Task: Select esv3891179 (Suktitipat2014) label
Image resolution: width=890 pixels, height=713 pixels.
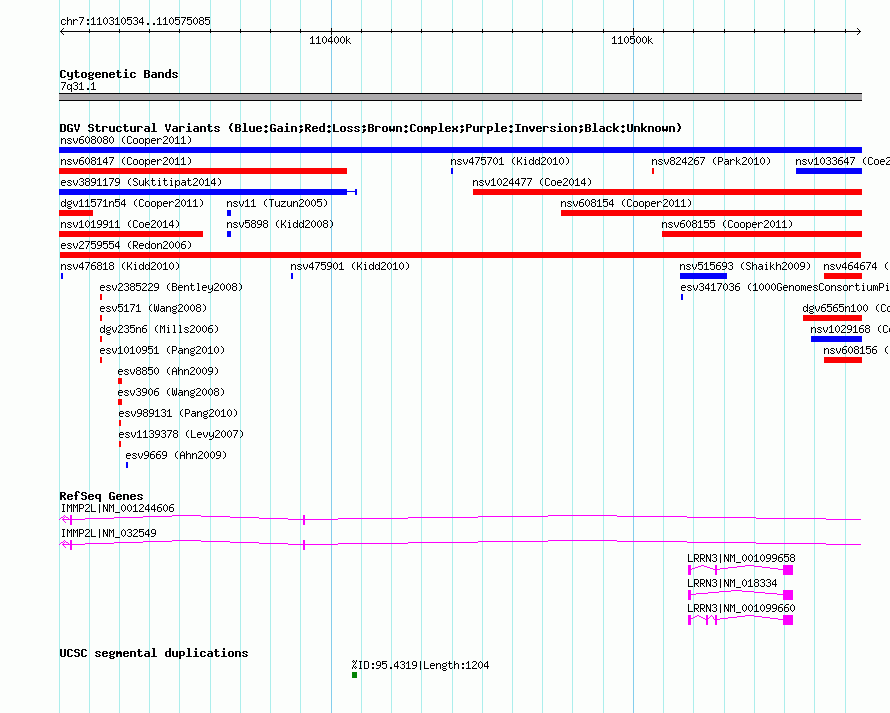Action: [141, 182]
